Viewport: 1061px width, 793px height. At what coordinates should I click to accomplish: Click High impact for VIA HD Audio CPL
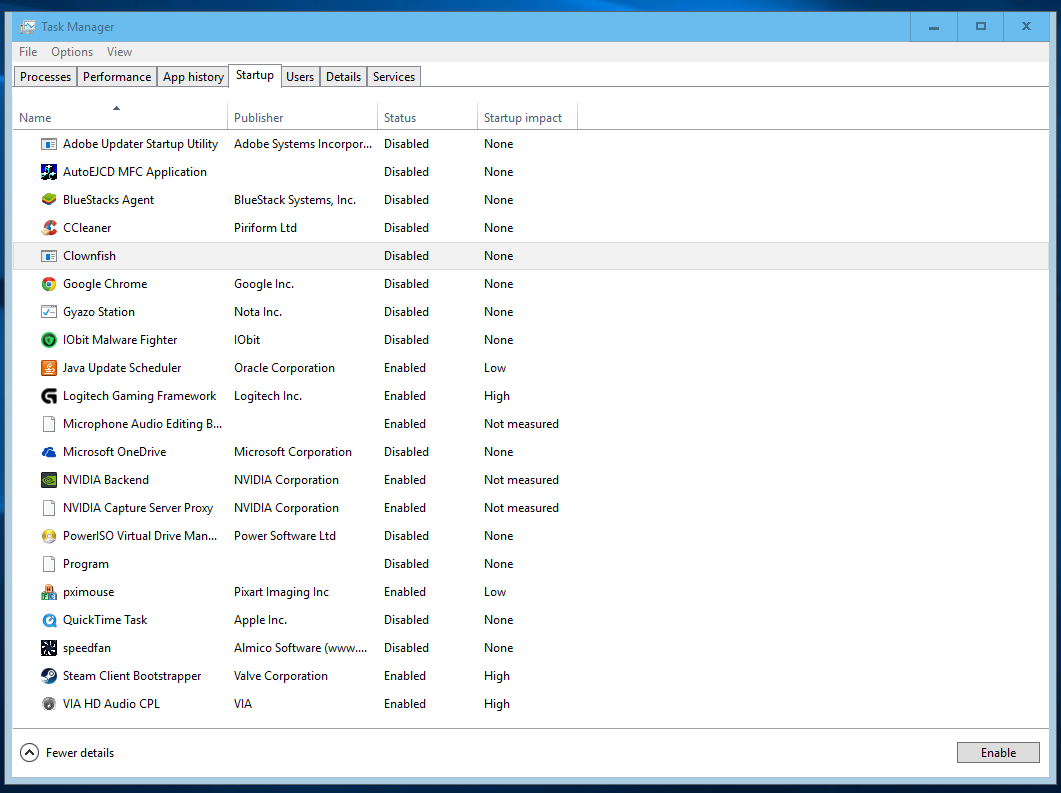[497, 704]
